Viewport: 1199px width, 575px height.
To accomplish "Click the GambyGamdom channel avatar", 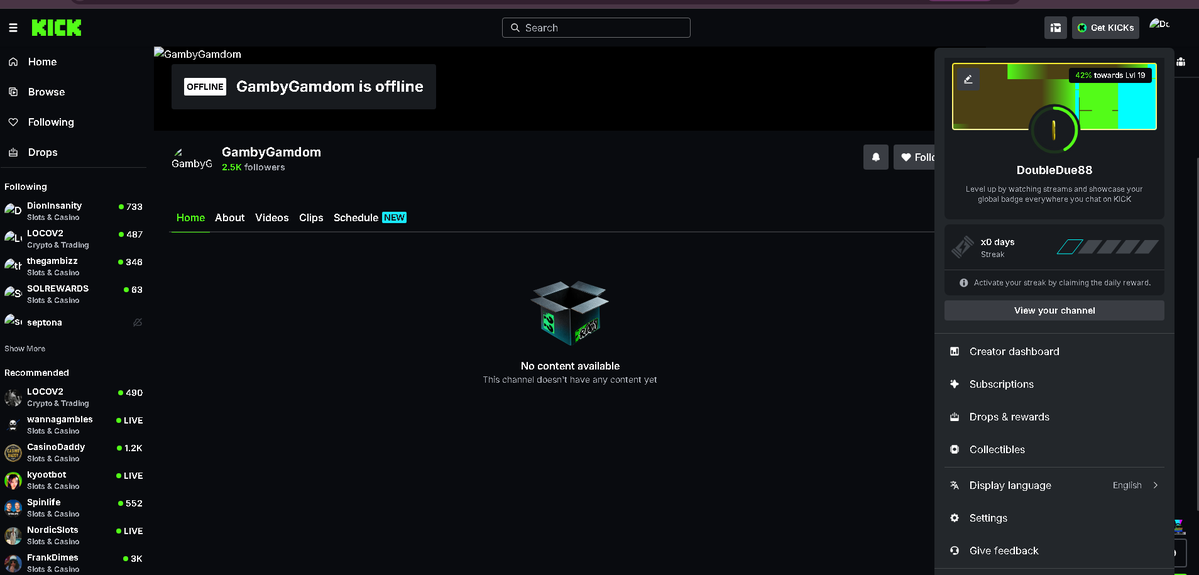I will click(x=191, y=158).
